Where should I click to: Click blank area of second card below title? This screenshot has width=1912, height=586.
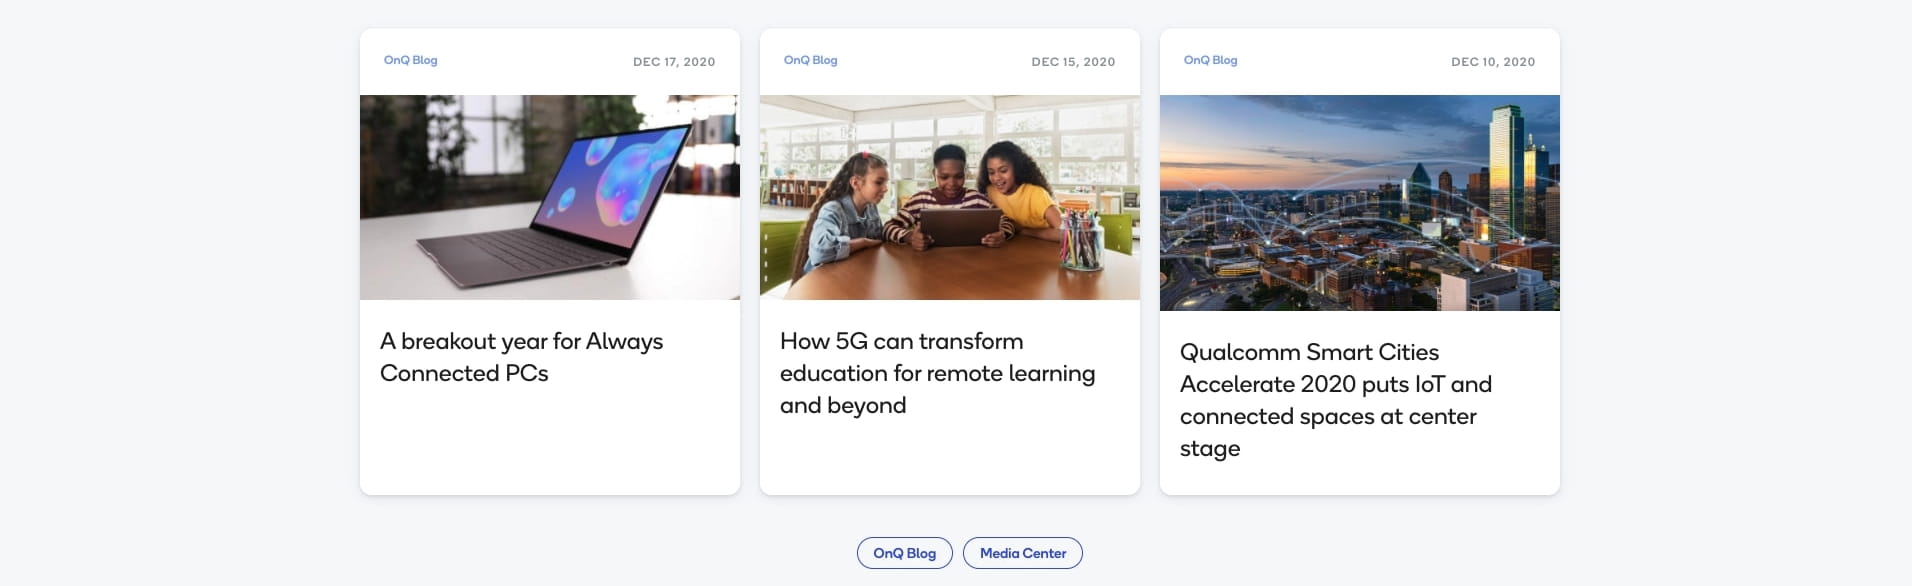pyautogui.click(x=950, y=455)
